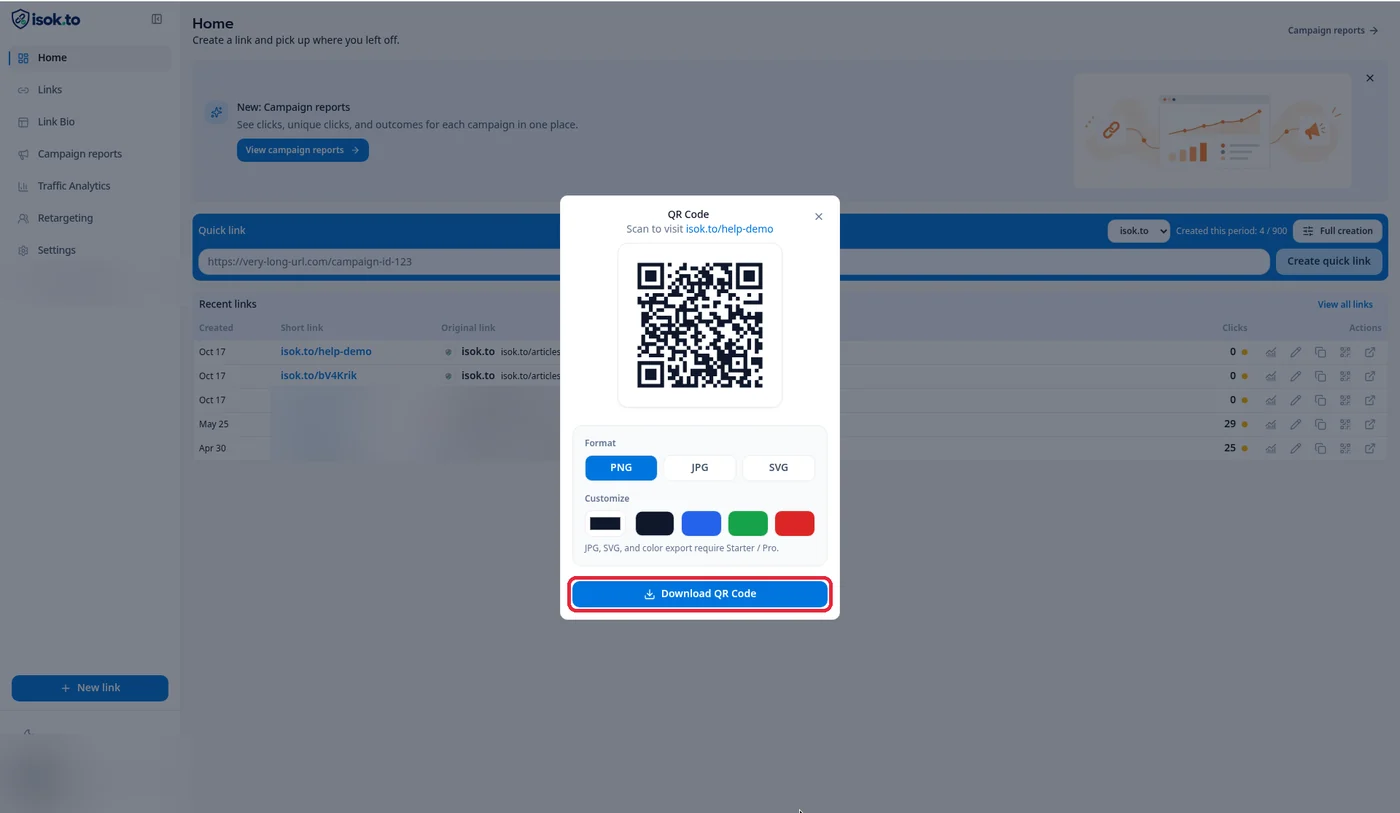Click Create quick link button

(x=1329, y=261)
